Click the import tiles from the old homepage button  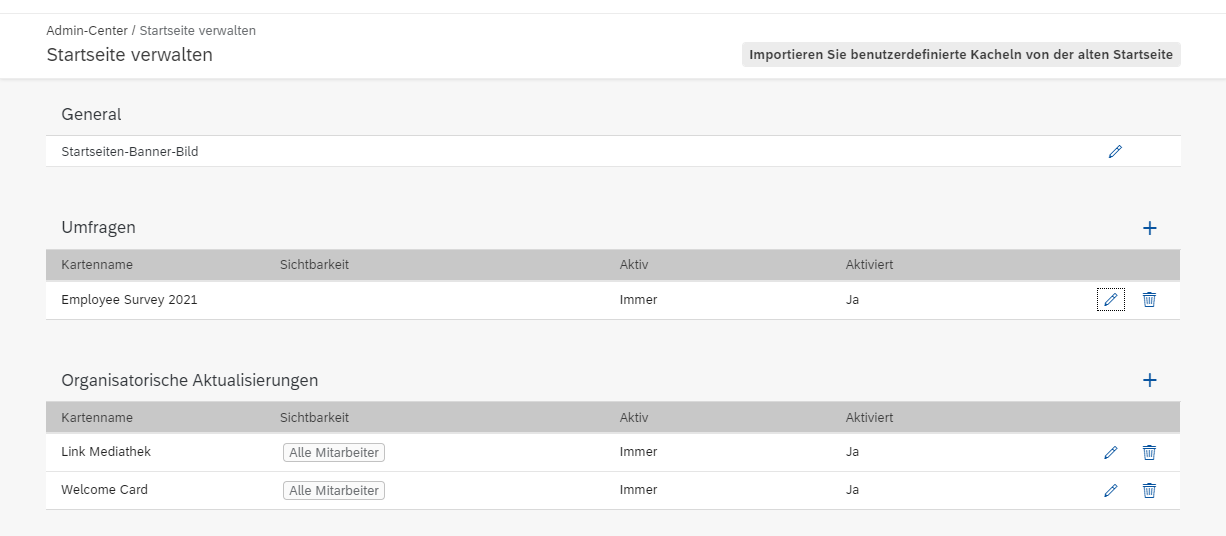click(961, 55)
